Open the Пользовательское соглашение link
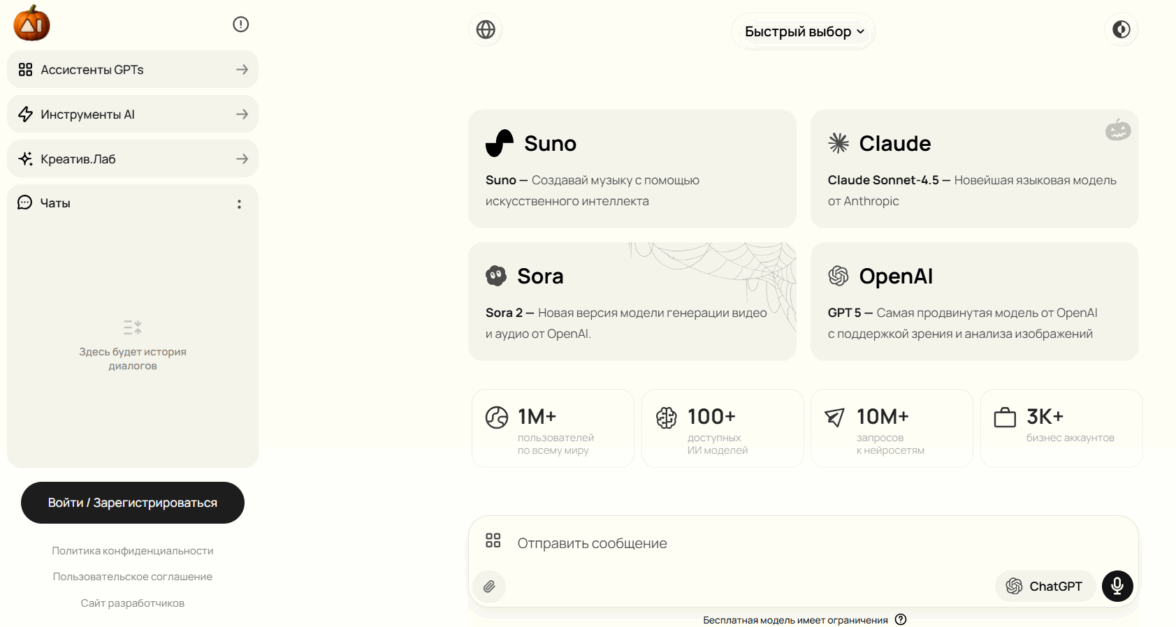The height and width of the screenshot is (627, 1176). tap(132, 577)
